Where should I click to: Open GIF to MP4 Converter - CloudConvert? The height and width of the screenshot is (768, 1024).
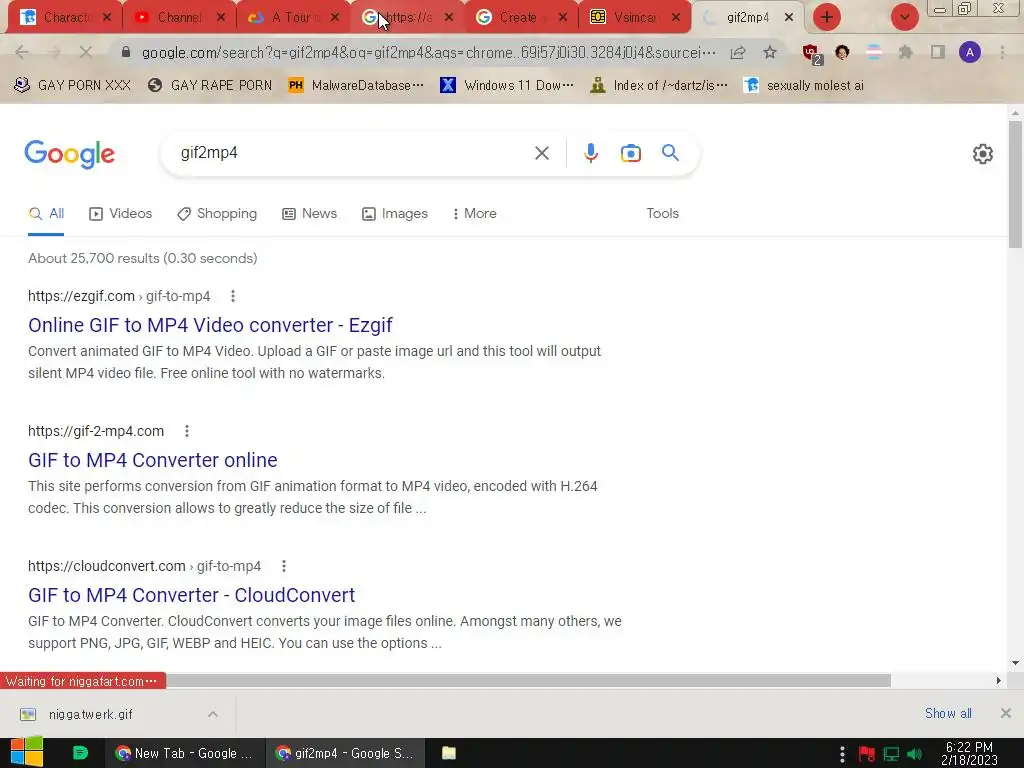[191, 595]
